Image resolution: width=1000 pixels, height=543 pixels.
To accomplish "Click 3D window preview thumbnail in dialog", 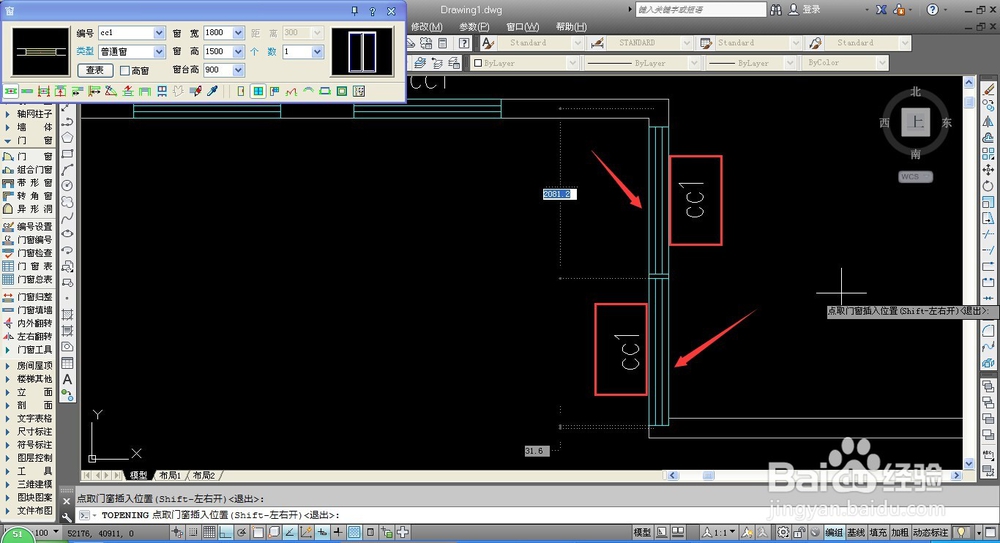I will pyautogui.click(x=362, y=52).
